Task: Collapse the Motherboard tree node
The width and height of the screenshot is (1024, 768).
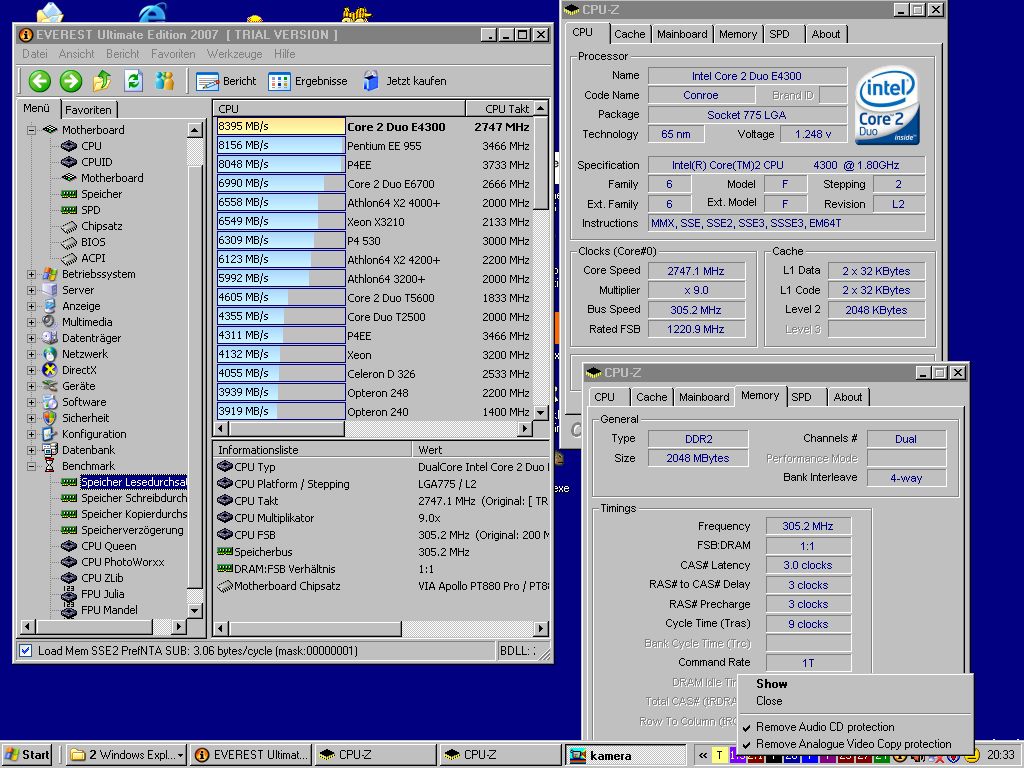Action: click(x=32, y=130)
